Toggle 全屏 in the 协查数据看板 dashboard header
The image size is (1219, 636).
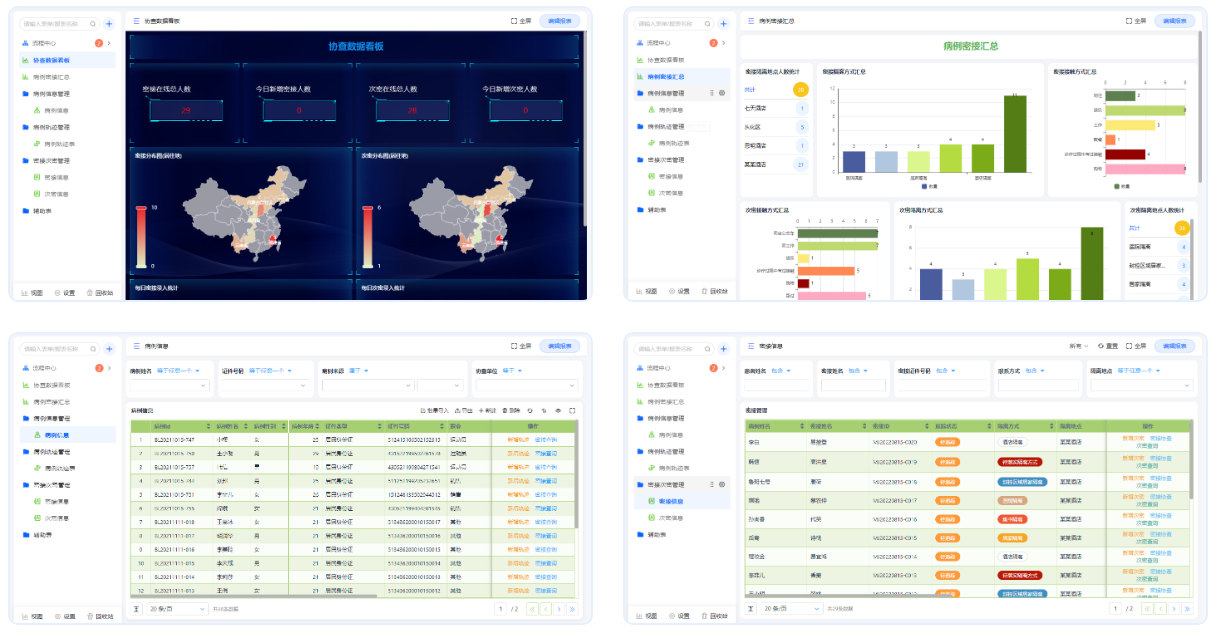click(521, 20)
